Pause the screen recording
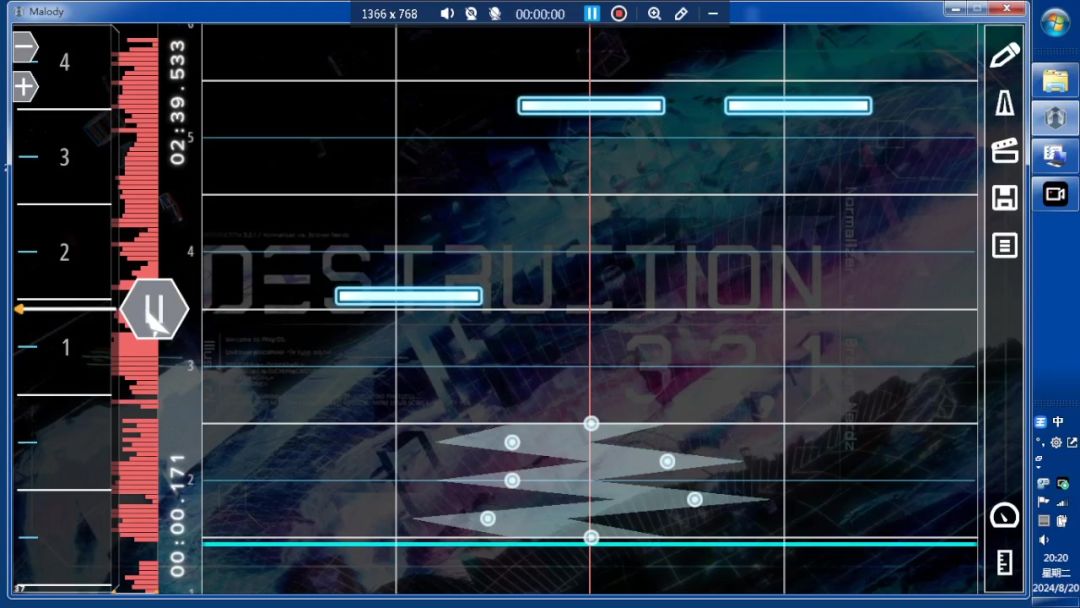1080x608 pixels. click(x=592, y=14)
